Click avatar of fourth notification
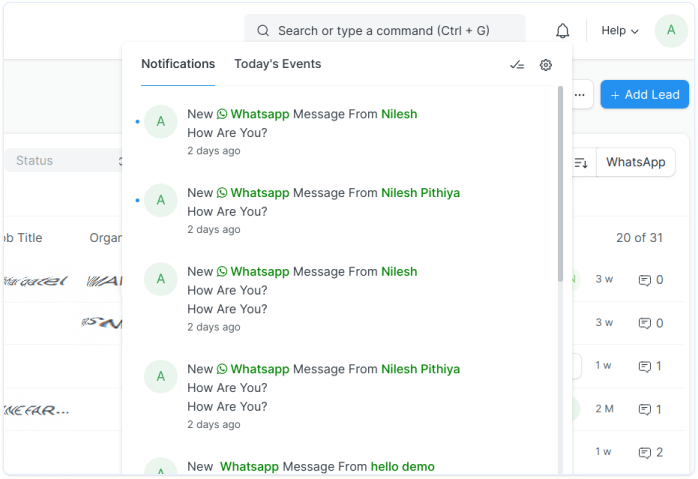Image resolution: width=698 pixels, height=479 pixels. point(161,377)
